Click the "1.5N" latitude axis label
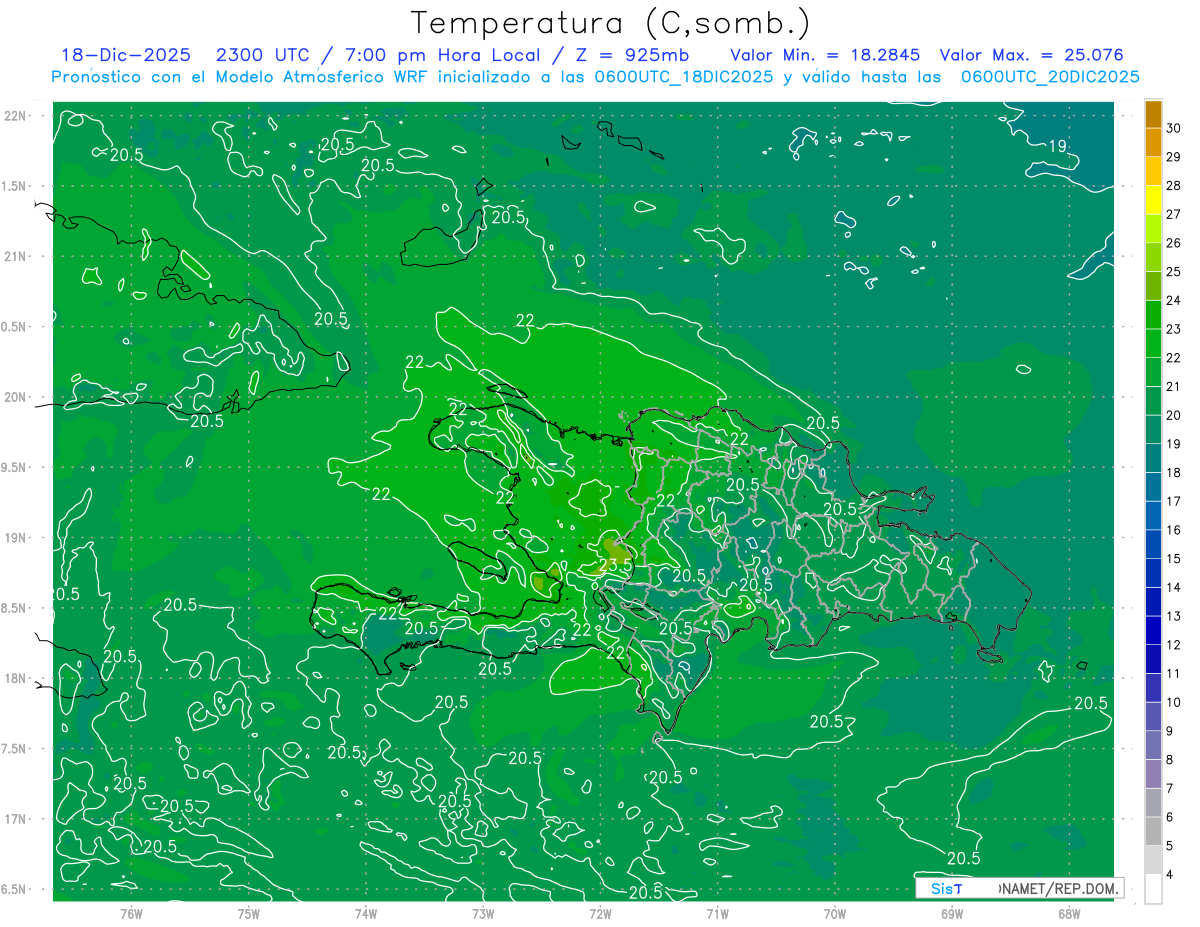 15,186
